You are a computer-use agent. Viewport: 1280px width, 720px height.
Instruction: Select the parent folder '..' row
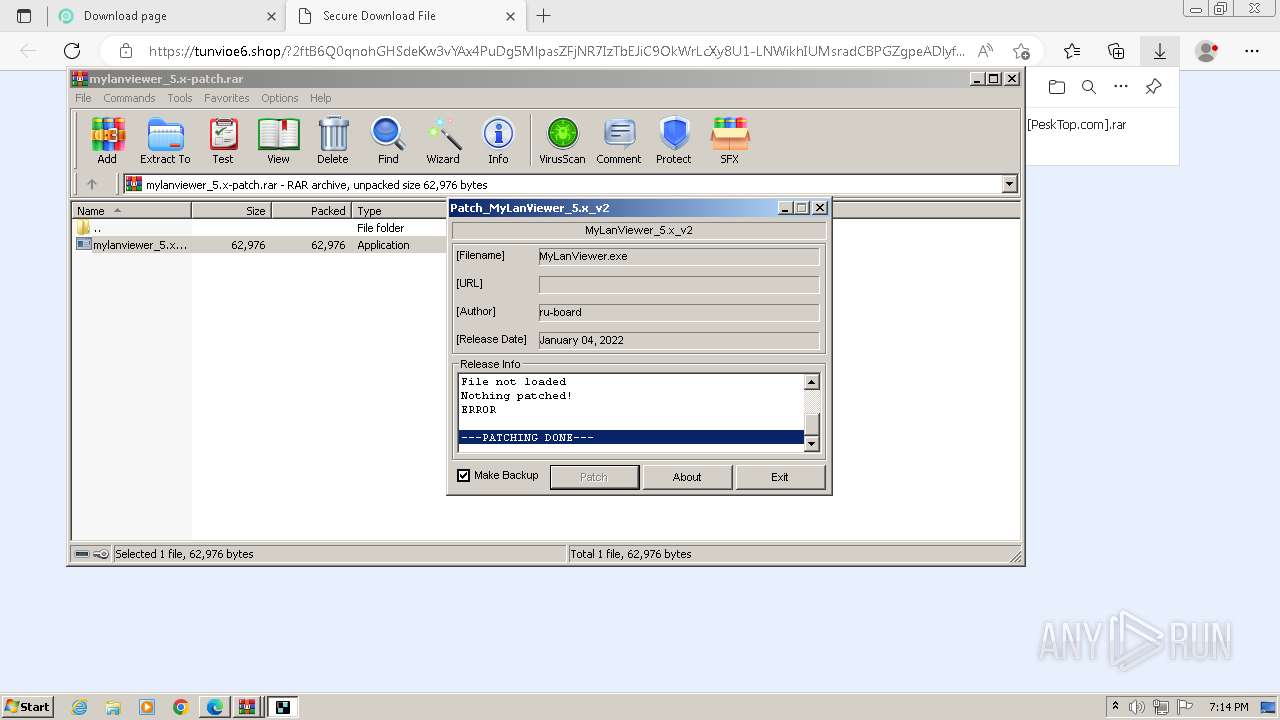coord(260,228)
